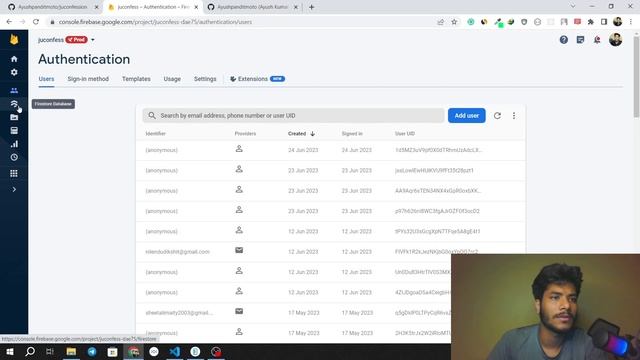This screenshot has width=640, height=360.
Task: Switch to first GitHub juconfession tab
Action: (53, 7)
